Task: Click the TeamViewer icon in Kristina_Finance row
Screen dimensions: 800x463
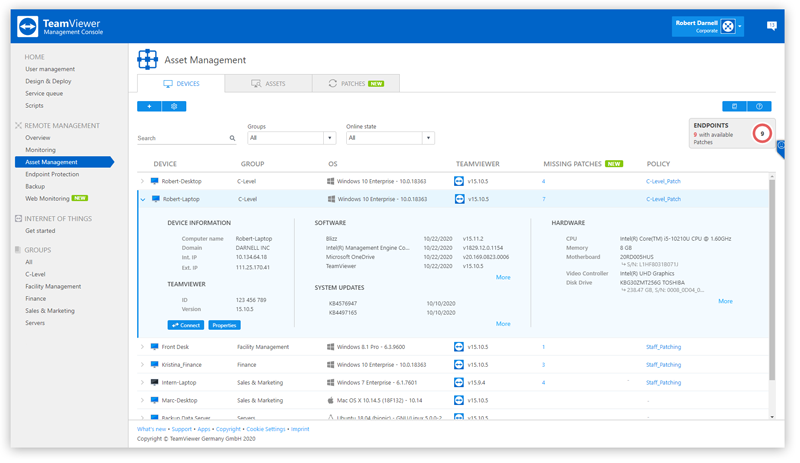Action: pyautogui.click(x=459, y=365)
